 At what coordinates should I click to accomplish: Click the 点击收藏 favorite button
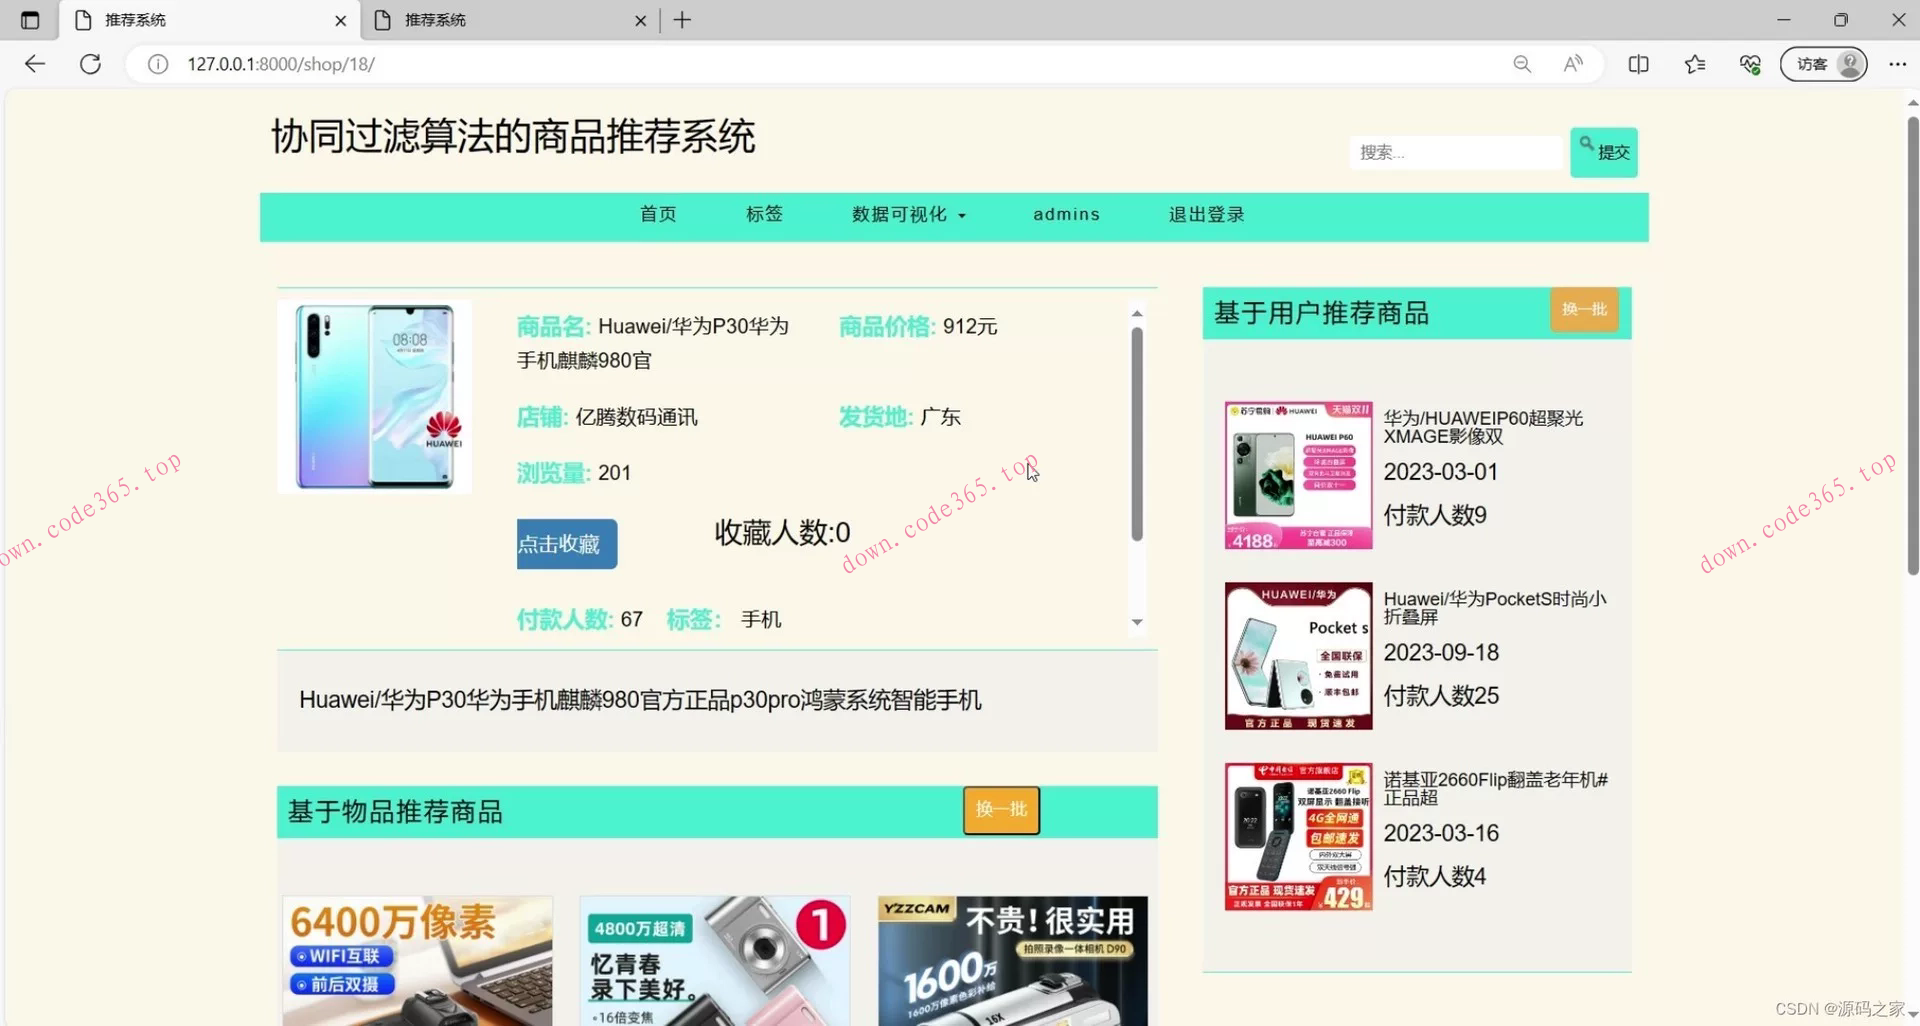[x=566, y=544]
